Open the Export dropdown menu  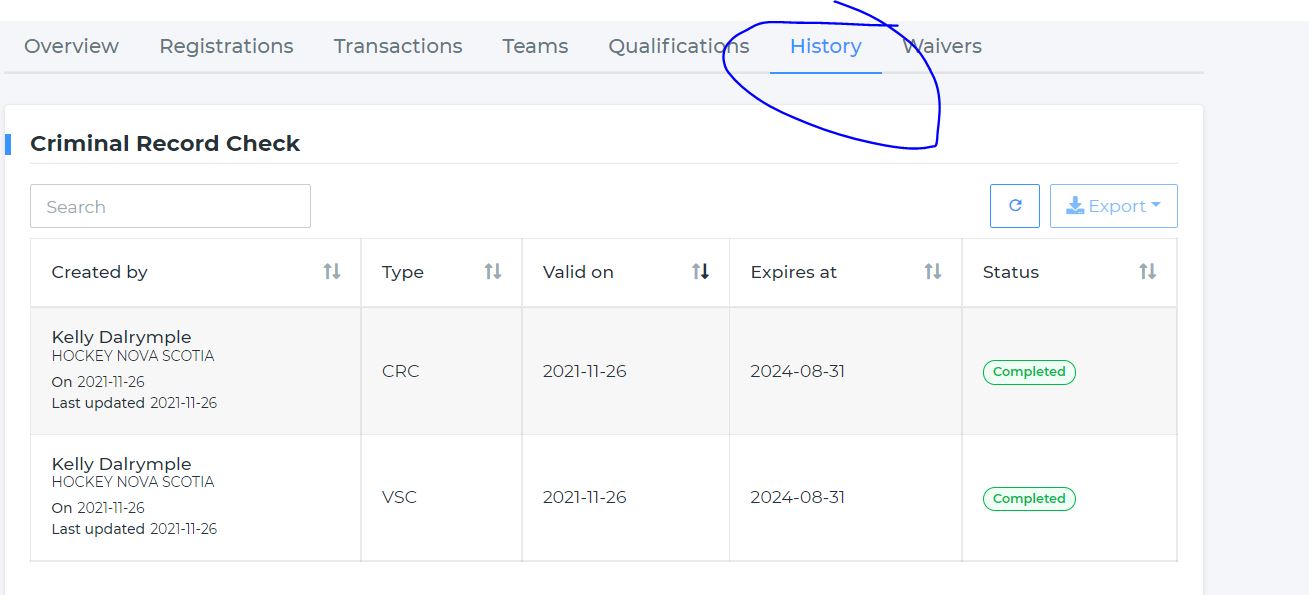coord(1114,206)
